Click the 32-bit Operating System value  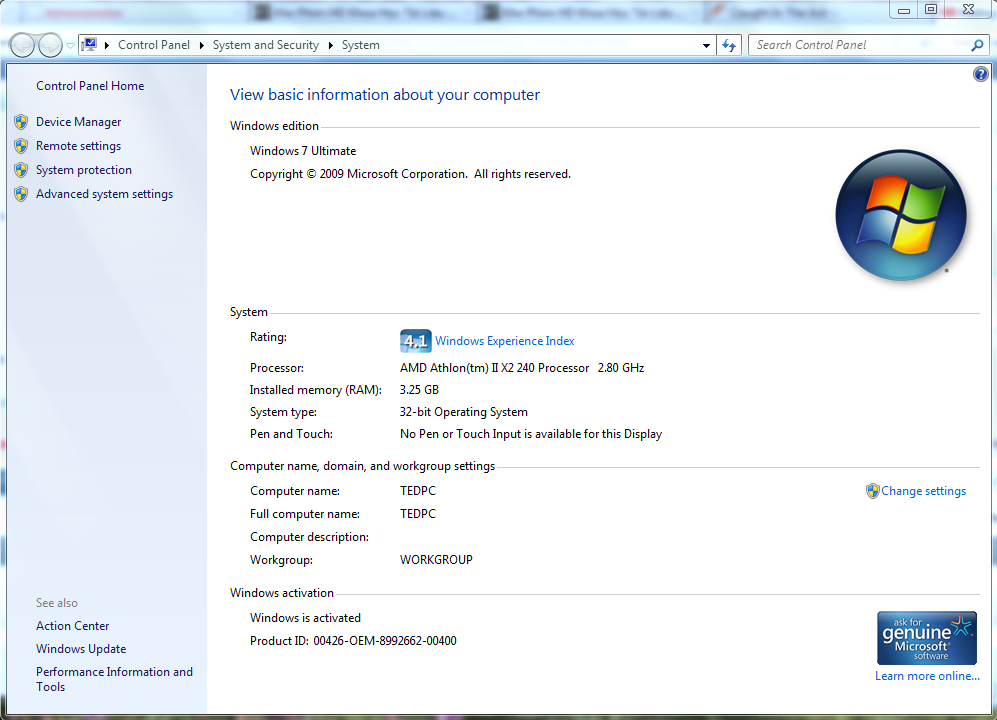[464, 412]
